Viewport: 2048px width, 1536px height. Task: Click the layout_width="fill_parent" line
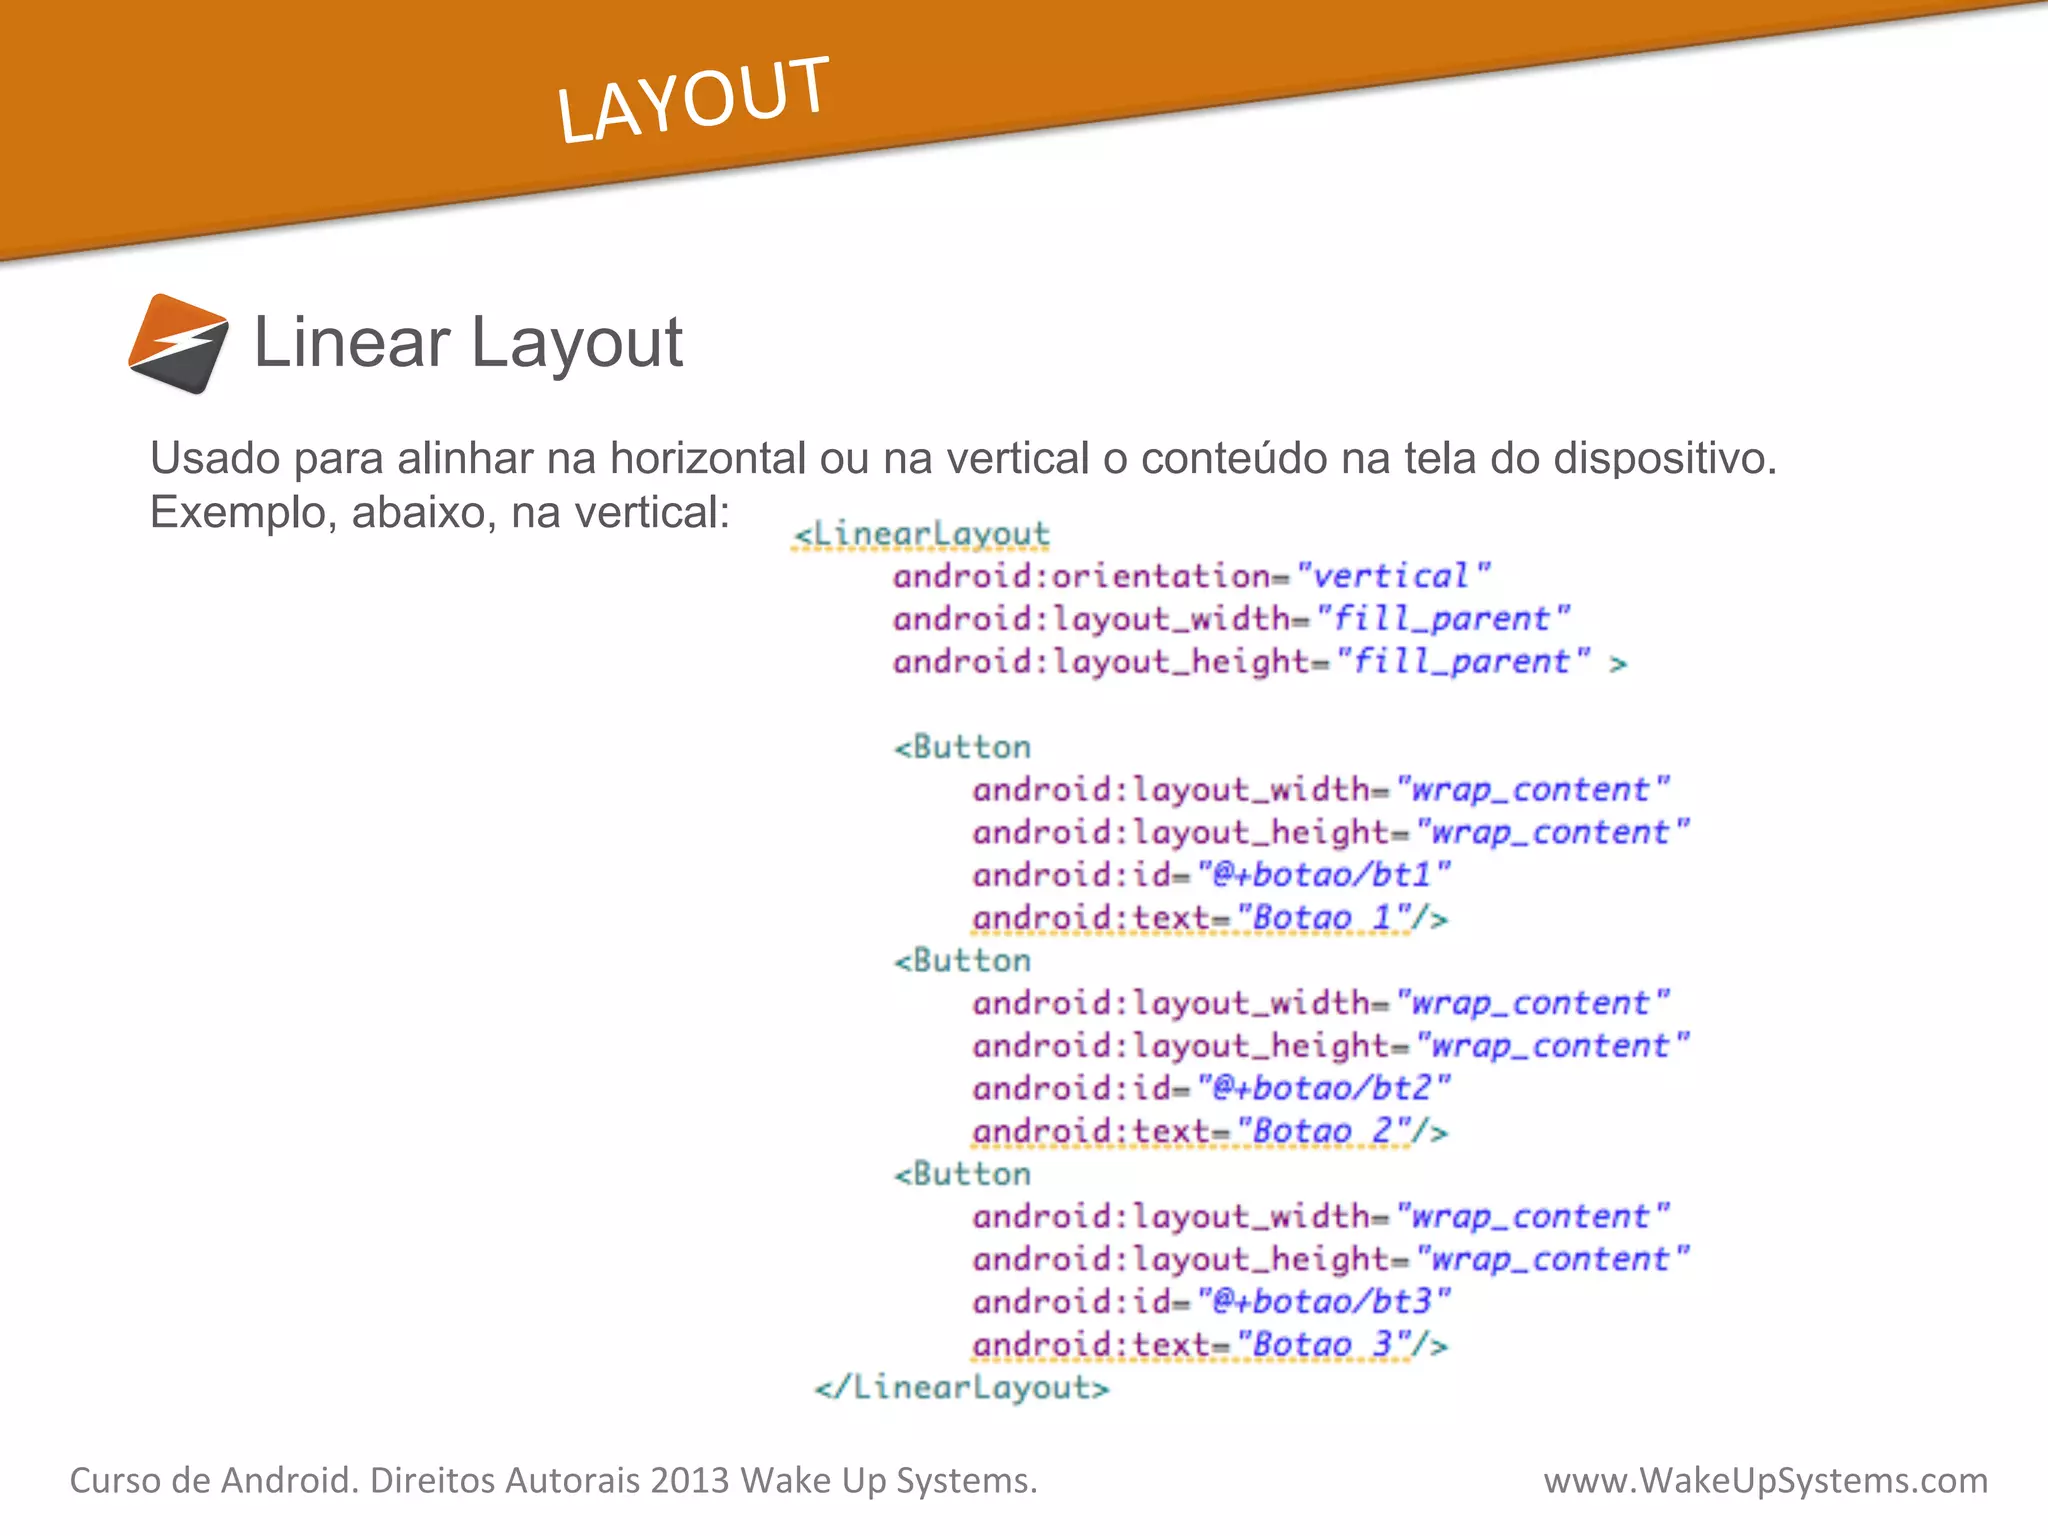pos(1232,619)
